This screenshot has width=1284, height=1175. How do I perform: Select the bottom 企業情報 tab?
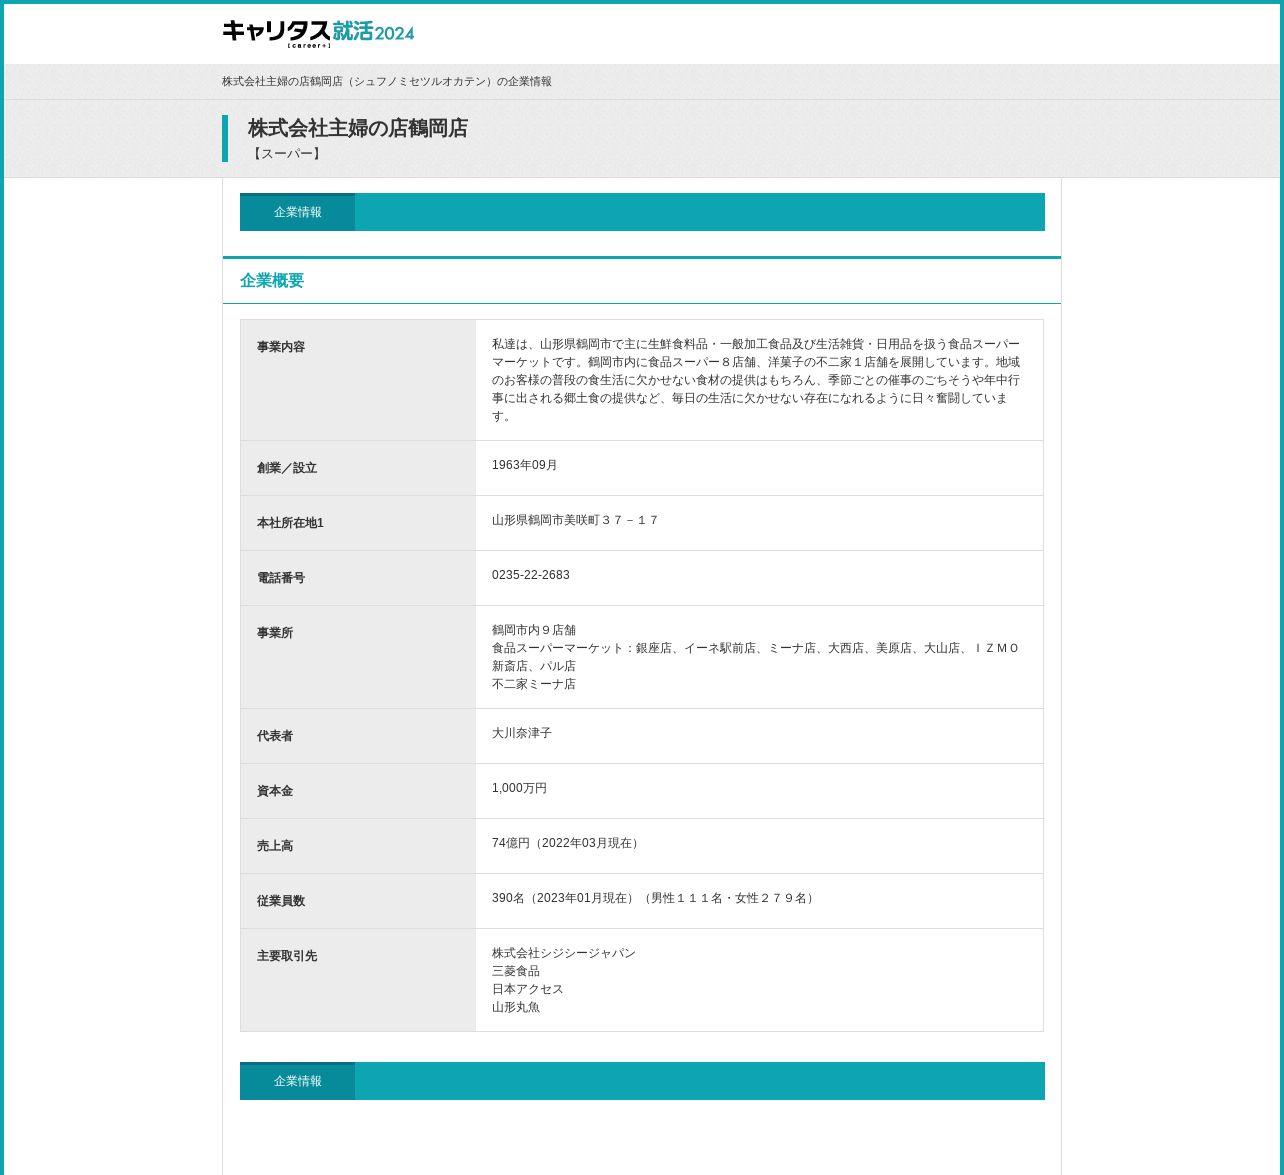pyautogui.click(x=297, y=1081)
